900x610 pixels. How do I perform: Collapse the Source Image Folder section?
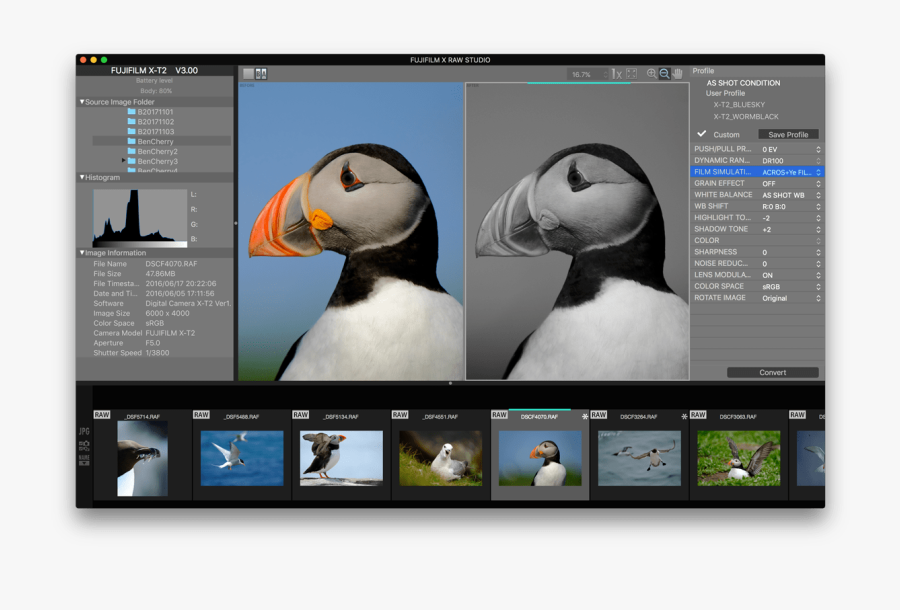tap(82, 102)
